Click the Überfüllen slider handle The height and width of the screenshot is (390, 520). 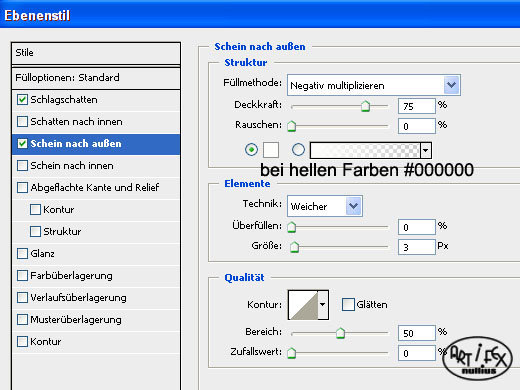pos(292,227)
